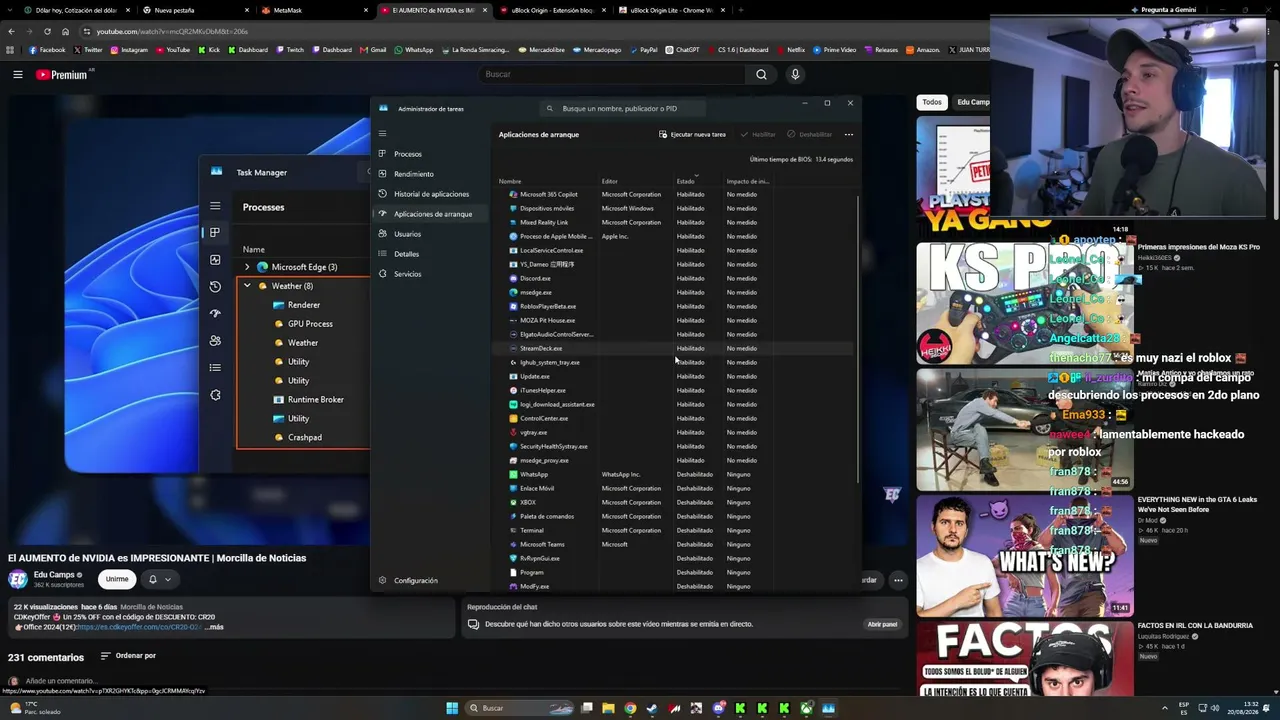This screenshot has width=1280, height=720.
Task: Click the 'Unirme' join button
Action: pyautogui.click(x=117, y=579)
